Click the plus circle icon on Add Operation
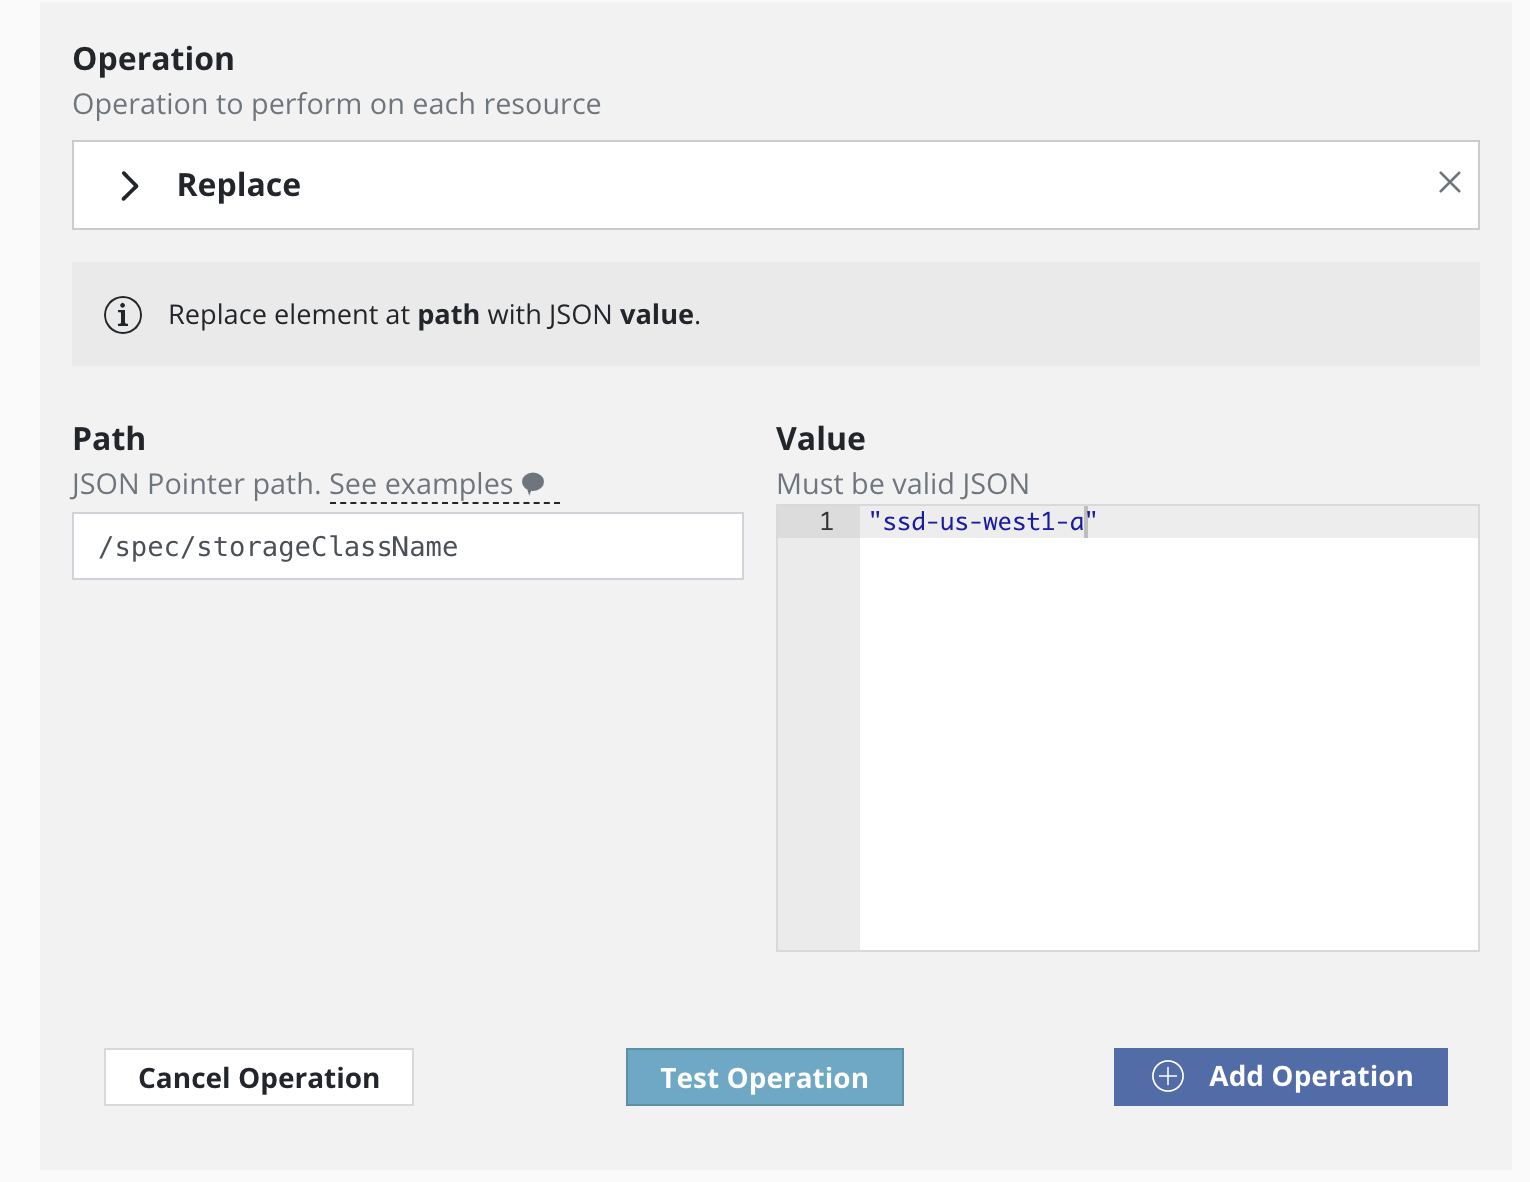Screen dimensions: 1530x1182 coord(1167,1076)
